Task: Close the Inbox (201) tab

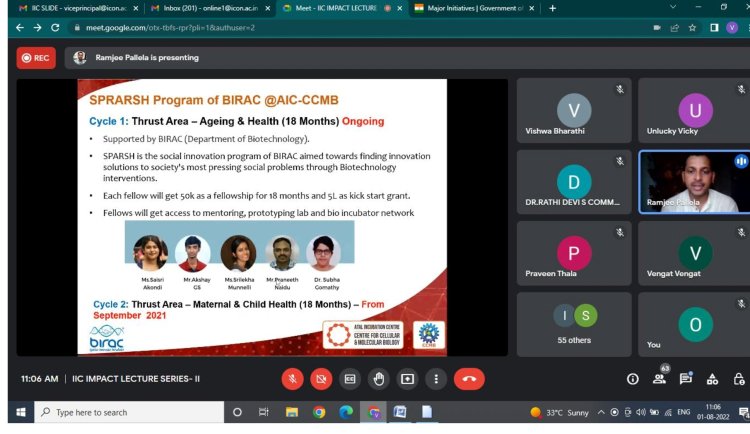Action: click(267, 8)
